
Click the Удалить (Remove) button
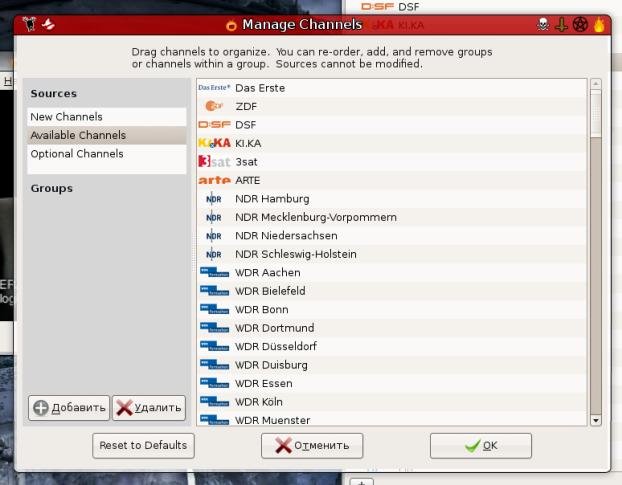[x=149, y=408]
